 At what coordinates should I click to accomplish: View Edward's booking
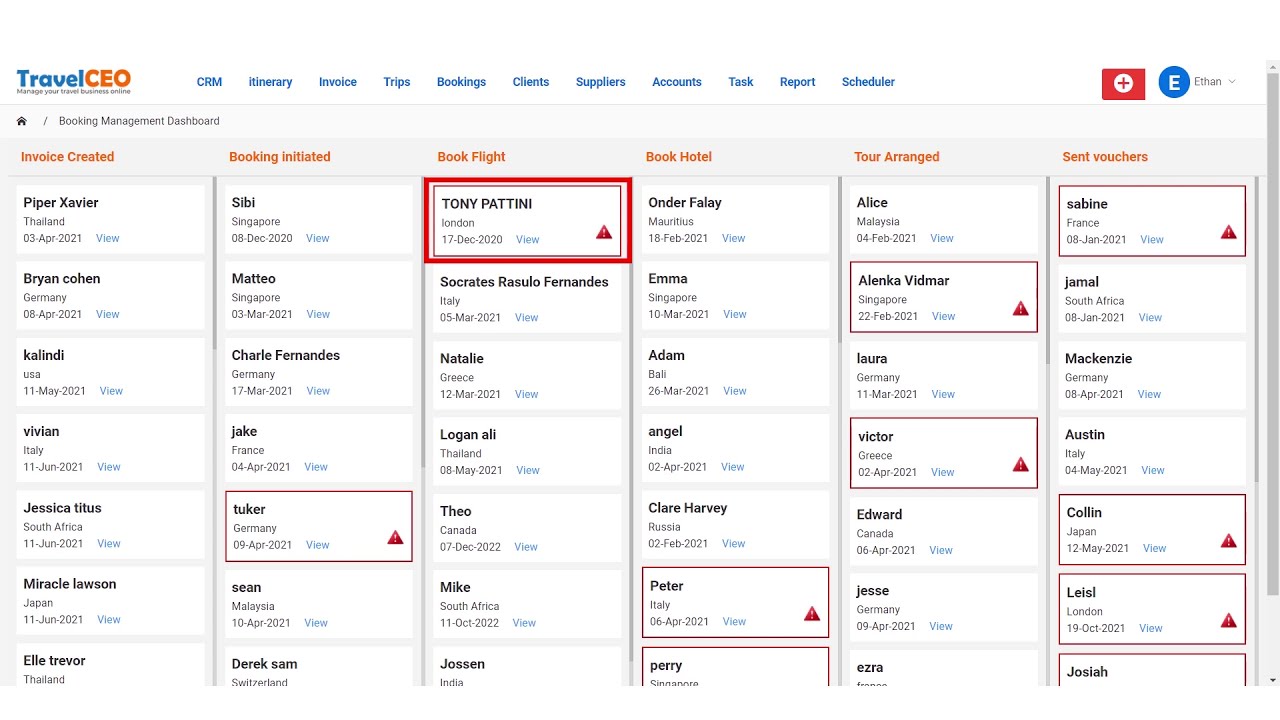[x=941, y=550]
